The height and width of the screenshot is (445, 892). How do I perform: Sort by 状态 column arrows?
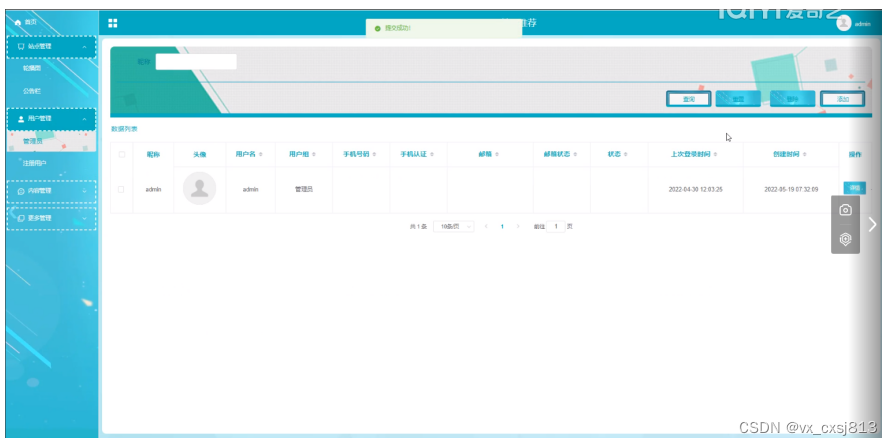pyautogui.click(x=626, y=155)
